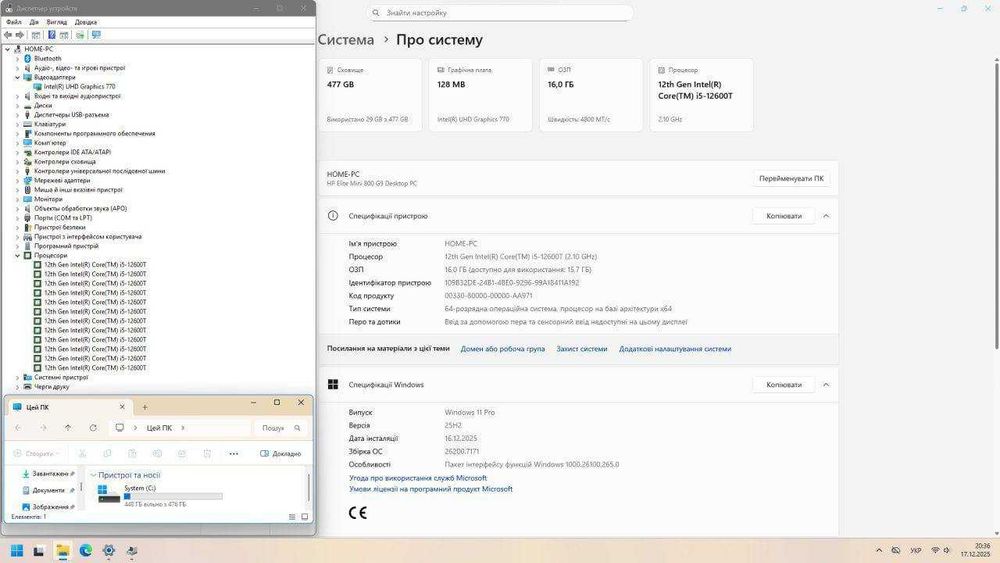Collapse the HOME-PC root node
This screenshot has height=563, width=1000.
click(x=8, y=49)
